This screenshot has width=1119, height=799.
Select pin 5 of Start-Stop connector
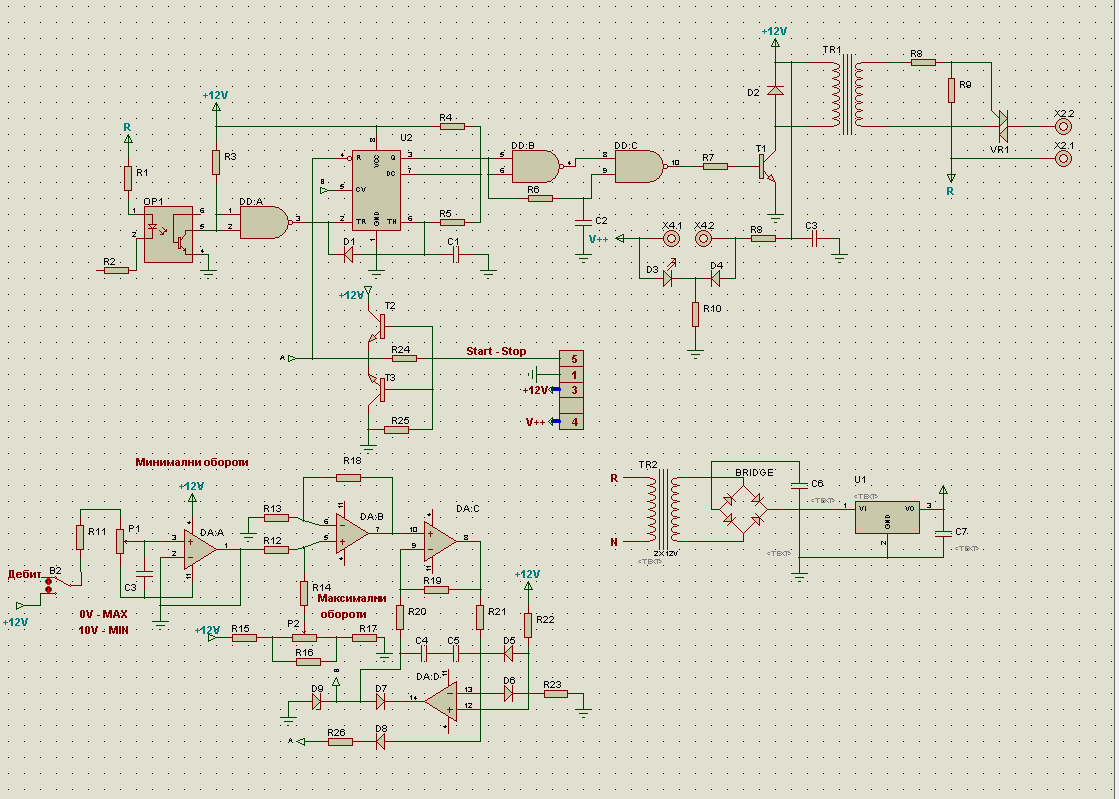(x=572, y=358)
